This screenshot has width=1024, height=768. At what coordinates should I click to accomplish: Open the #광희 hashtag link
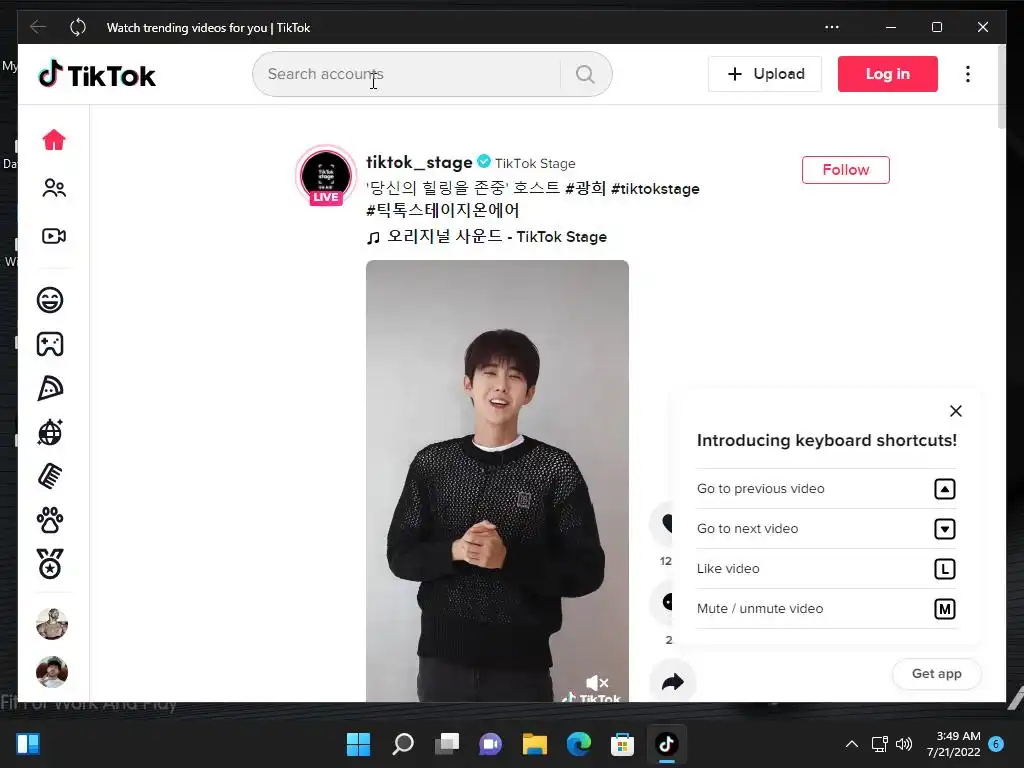pyautogui.click(x=586, y=188)
